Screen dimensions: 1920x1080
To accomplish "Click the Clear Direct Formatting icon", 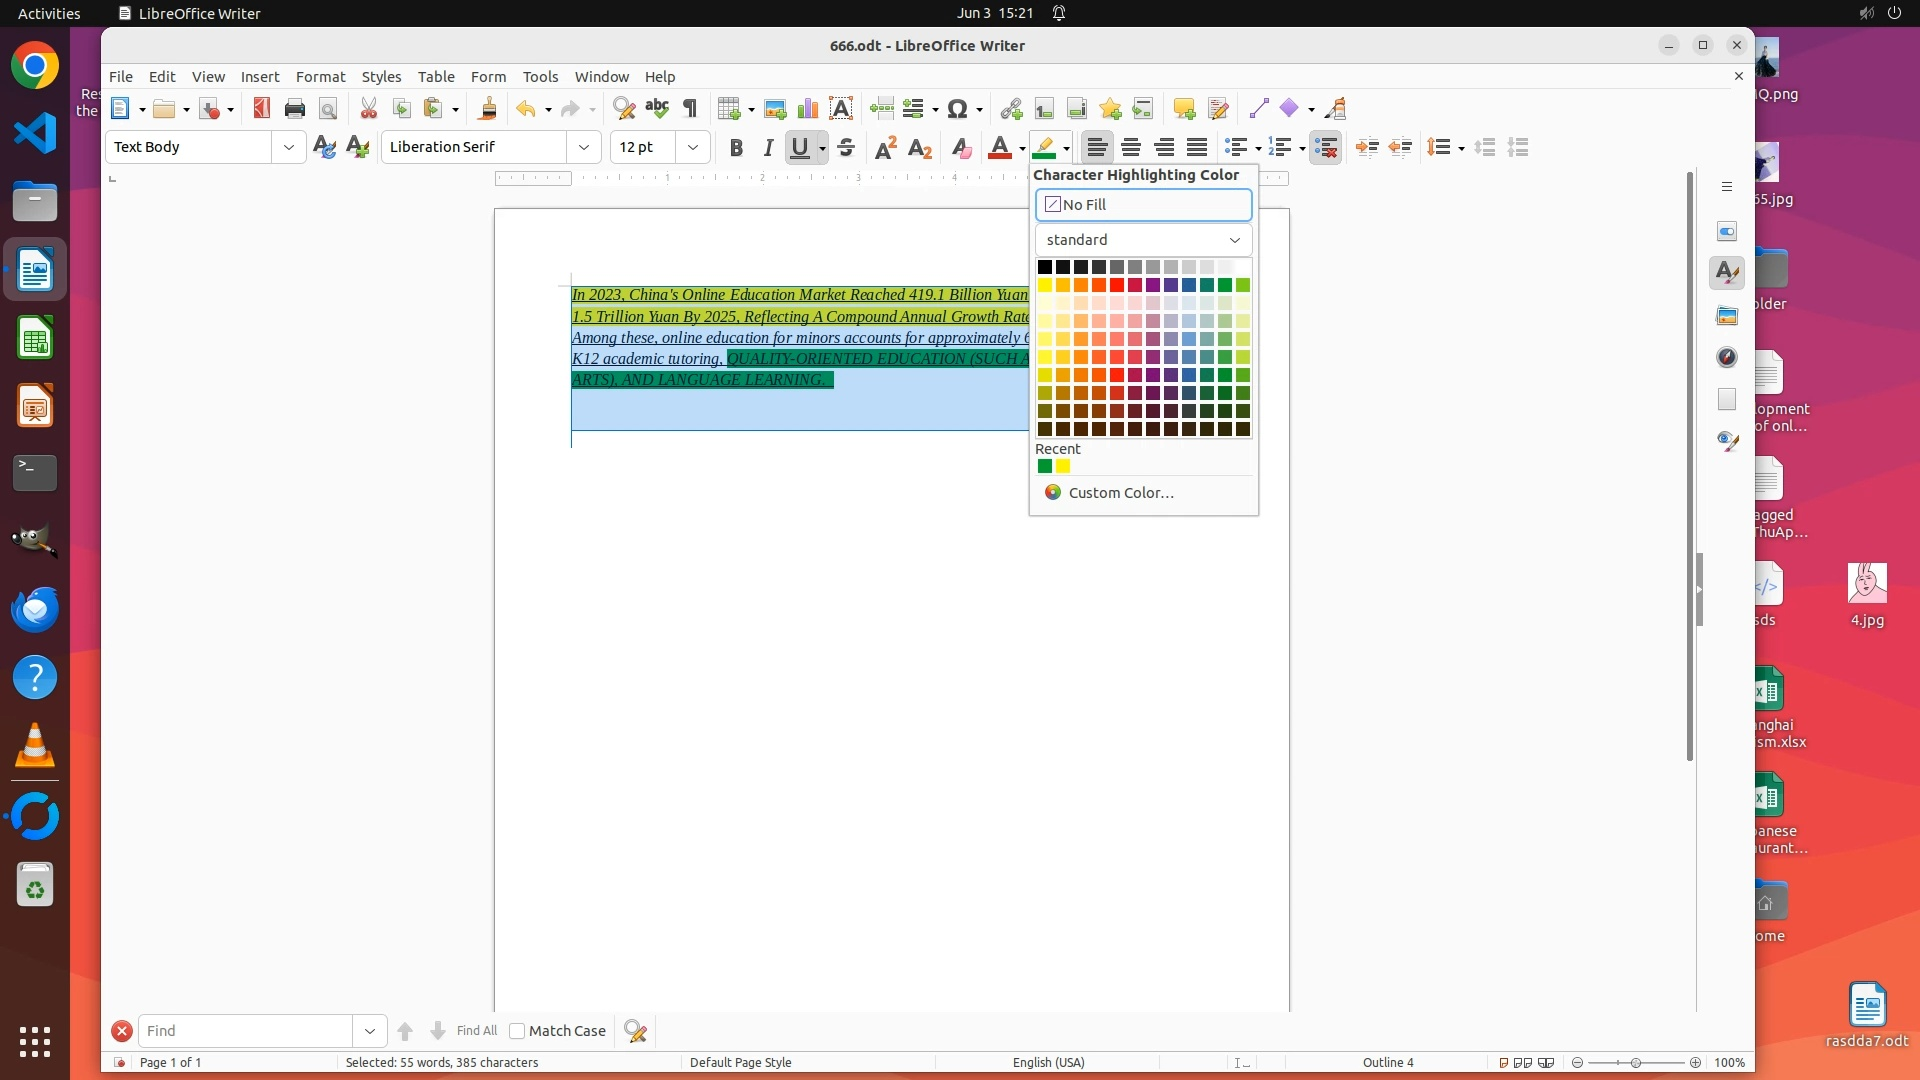I will (x=961, y=148).
